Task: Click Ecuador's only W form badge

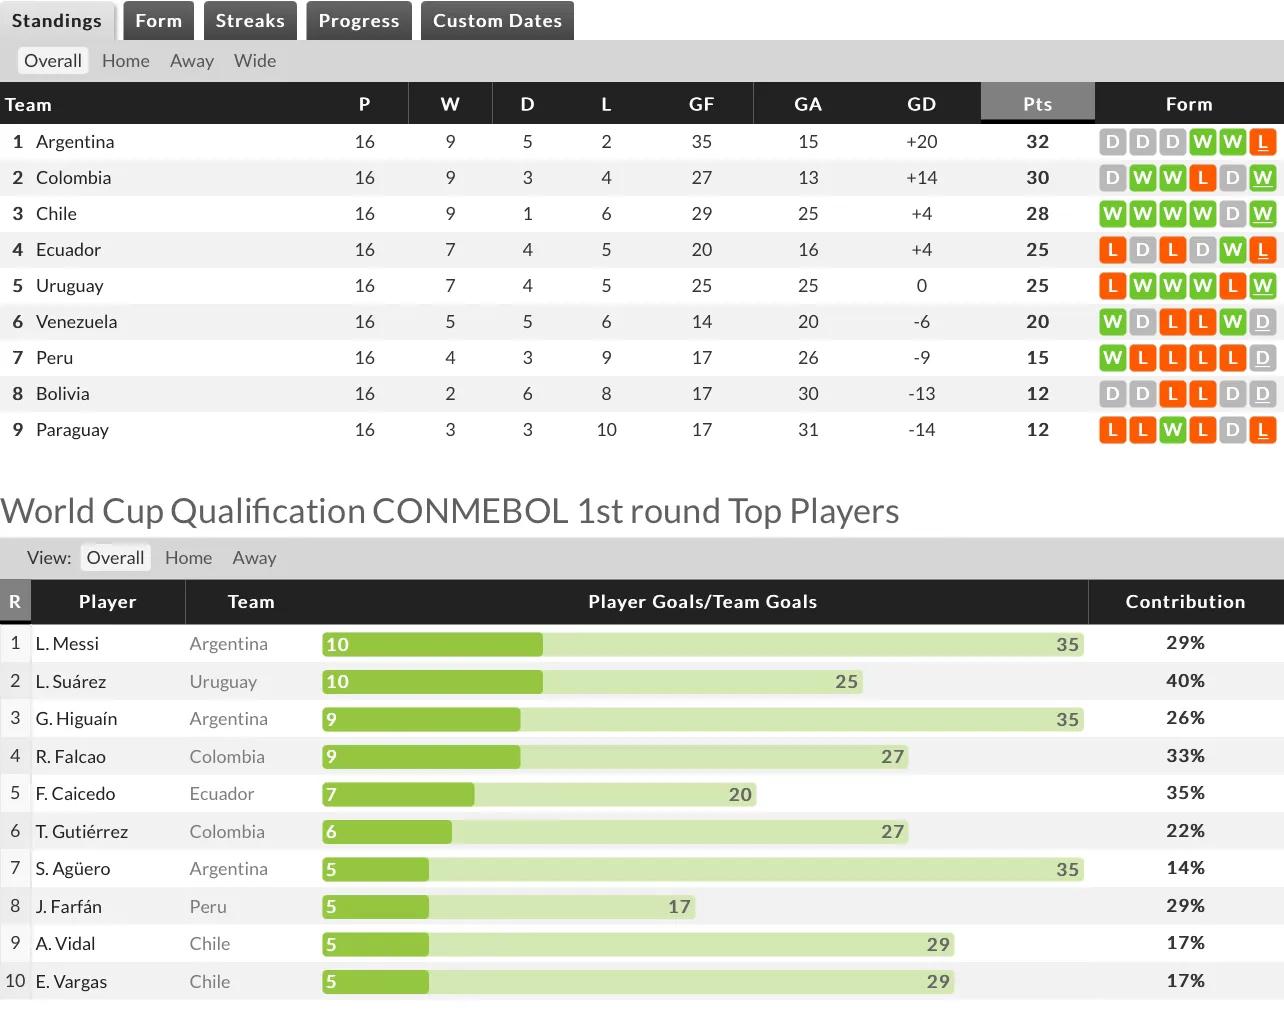Action: pos(1232,250)
